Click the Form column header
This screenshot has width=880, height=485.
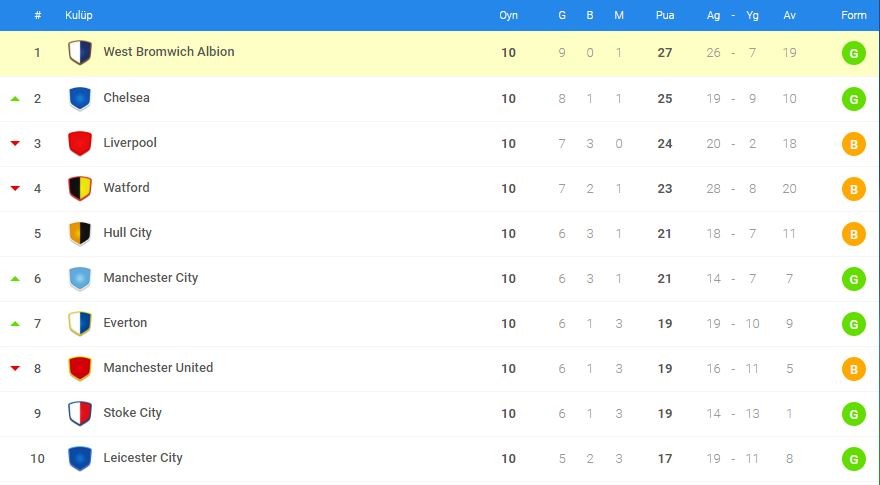854,15
